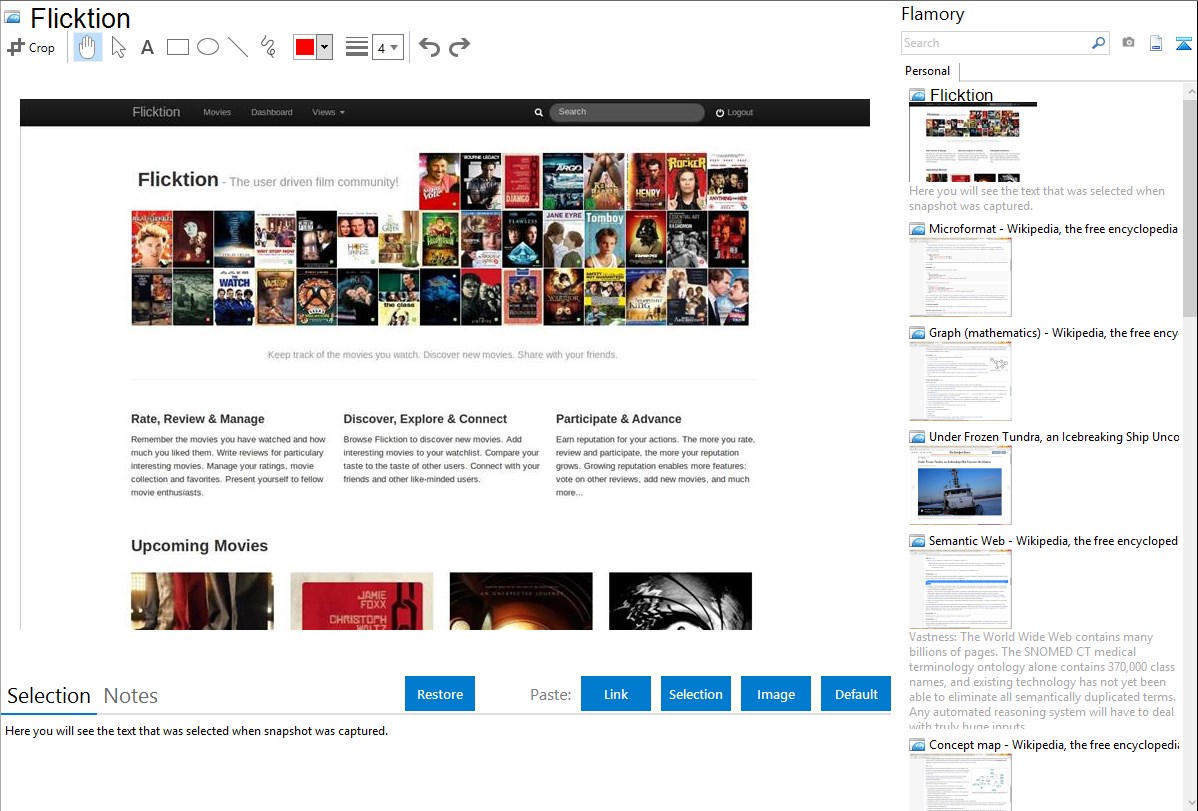Viewport: 1198px width, 811px height.
Task: Choose the arrow pointer tool
Action: [x=118, y=47]
